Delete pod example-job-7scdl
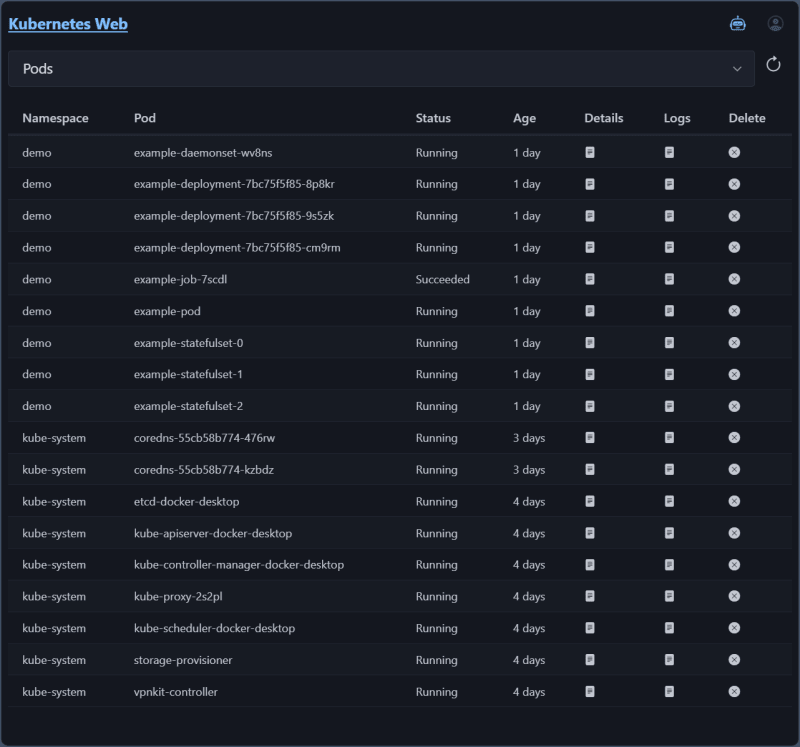The width and height of the screenshot is (800, 747). click(x=734, y=279)
